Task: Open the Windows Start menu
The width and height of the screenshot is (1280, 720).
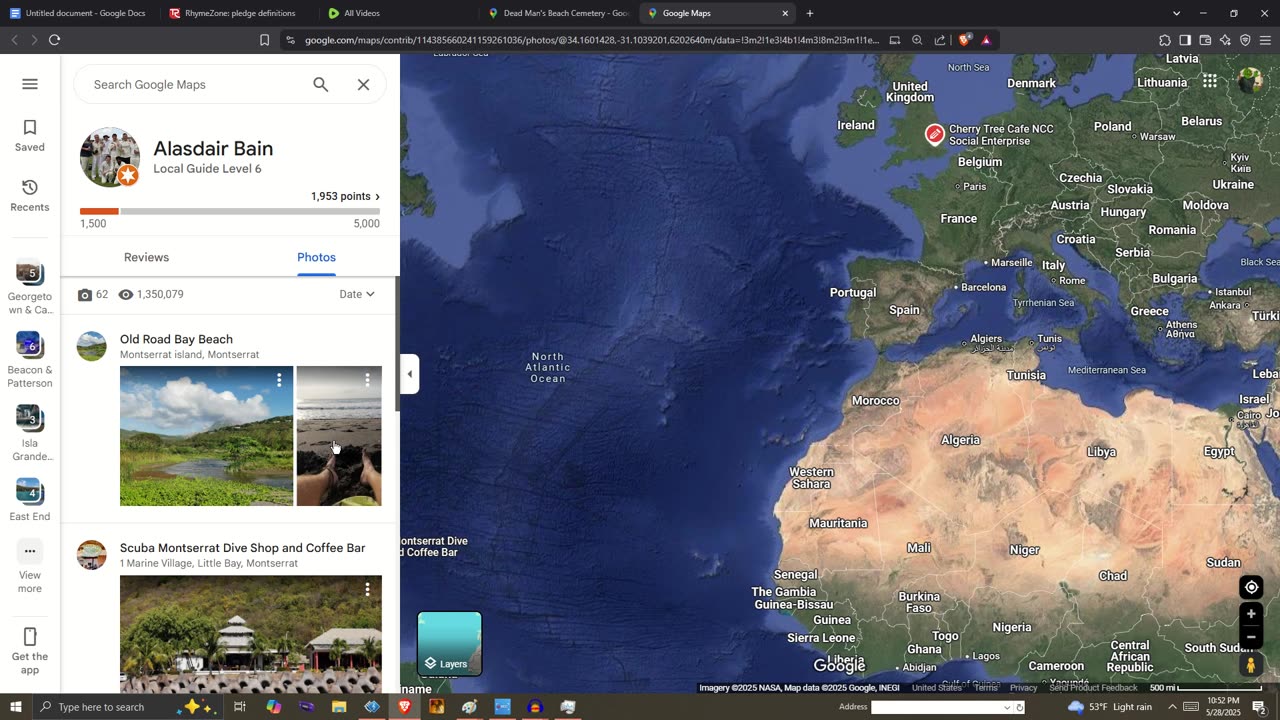Action: point(15,707)
